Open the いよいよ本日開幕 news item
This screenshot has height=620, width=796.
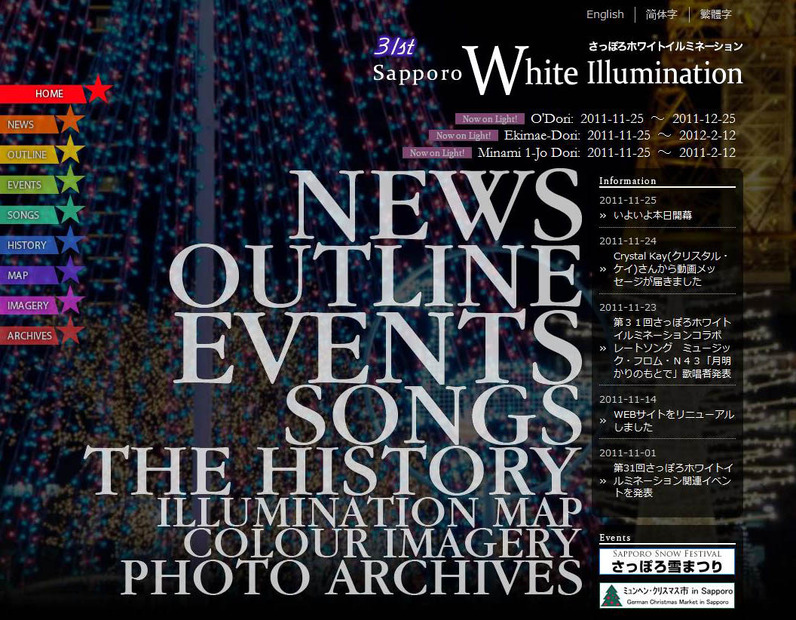click(x=652, y=215)
